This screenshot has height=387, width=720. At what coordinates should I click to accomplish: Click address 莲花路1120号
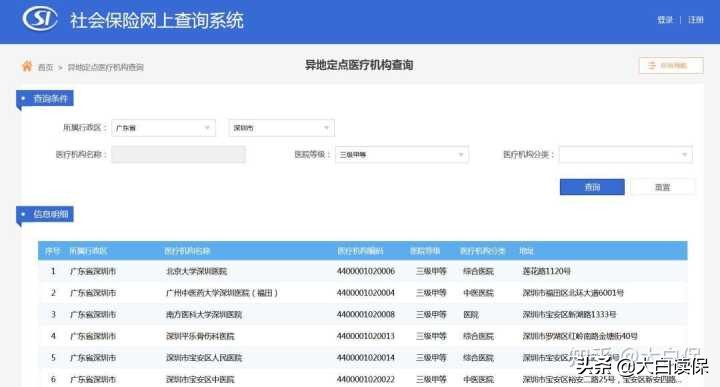[546, 271]
